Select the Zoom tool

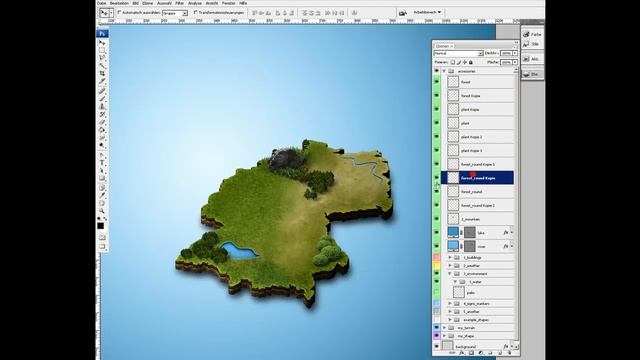102,211
